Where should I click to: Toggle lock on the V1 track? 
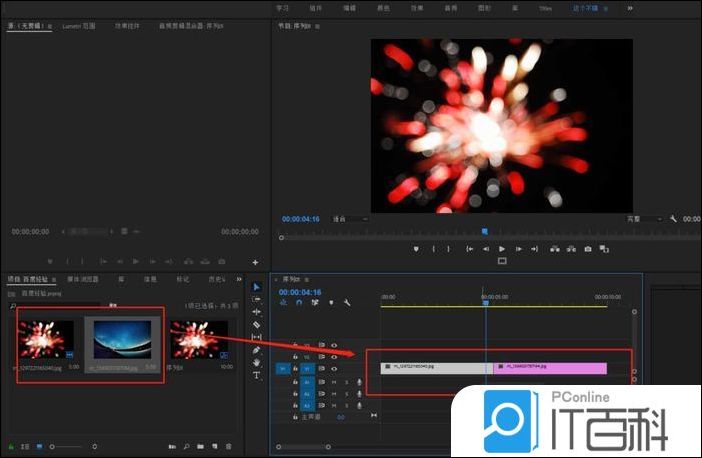[296, 368]
